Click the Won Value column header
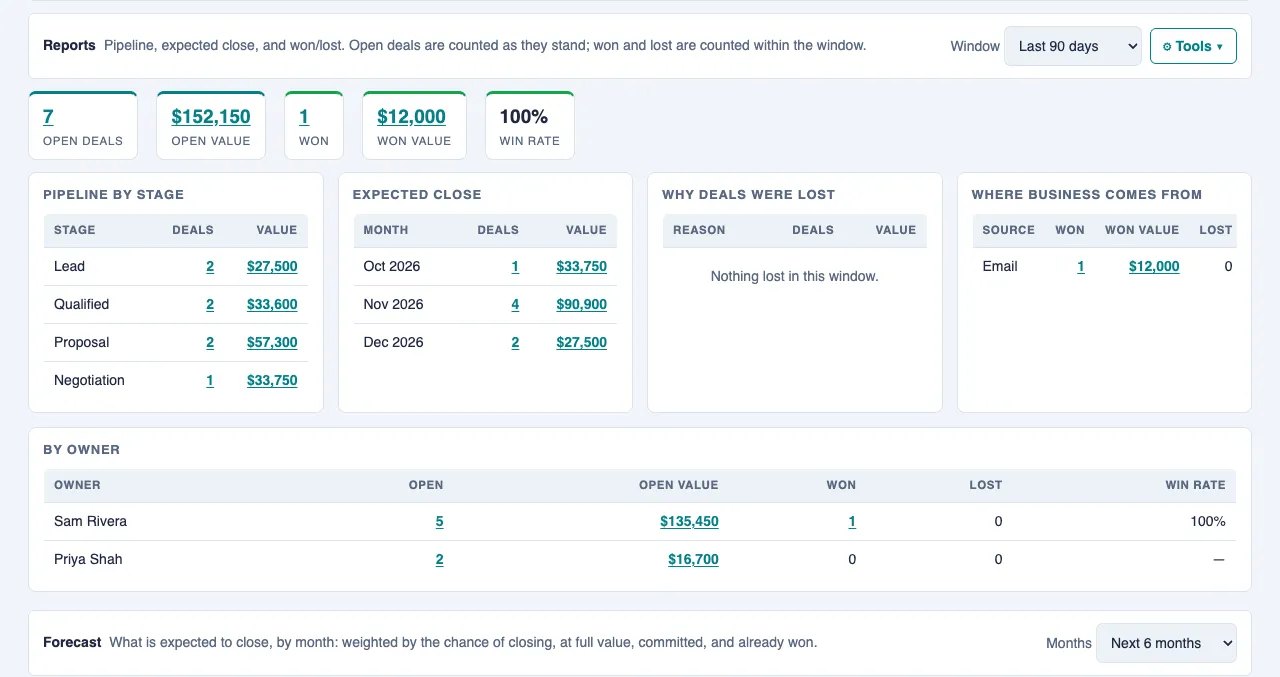 [x=1142, y=229]
